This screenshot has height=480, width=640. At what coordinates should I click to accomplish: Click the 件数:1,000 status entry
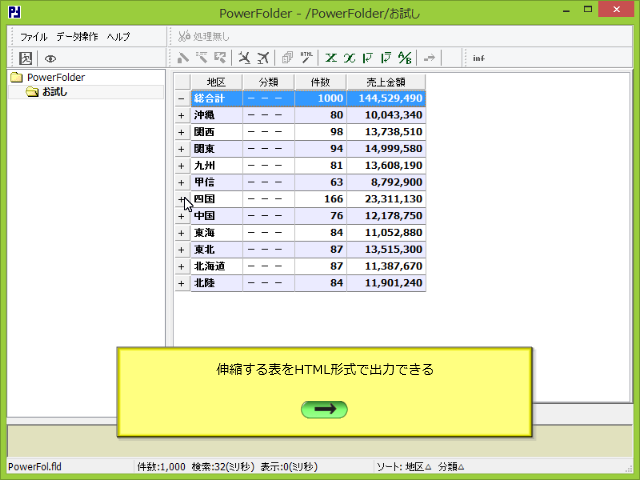[x=161, y=467]
